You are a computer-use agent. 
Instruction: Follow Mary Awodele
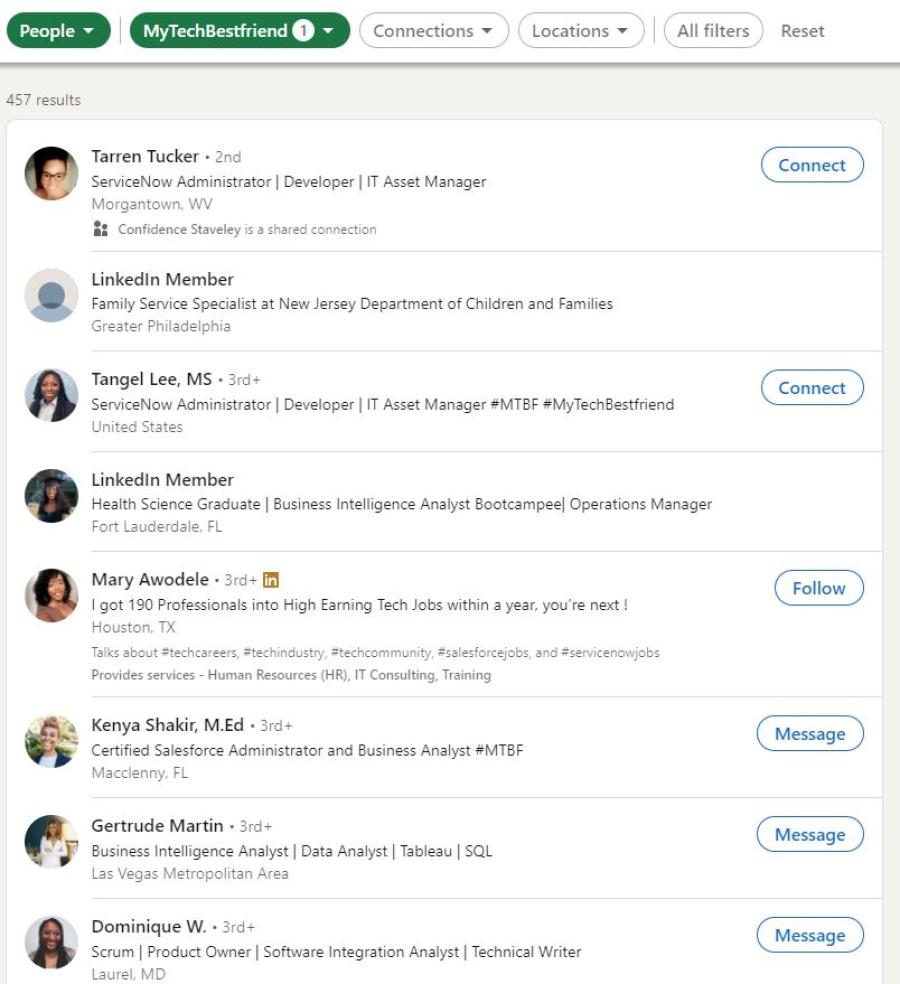(x=818, y=588)
